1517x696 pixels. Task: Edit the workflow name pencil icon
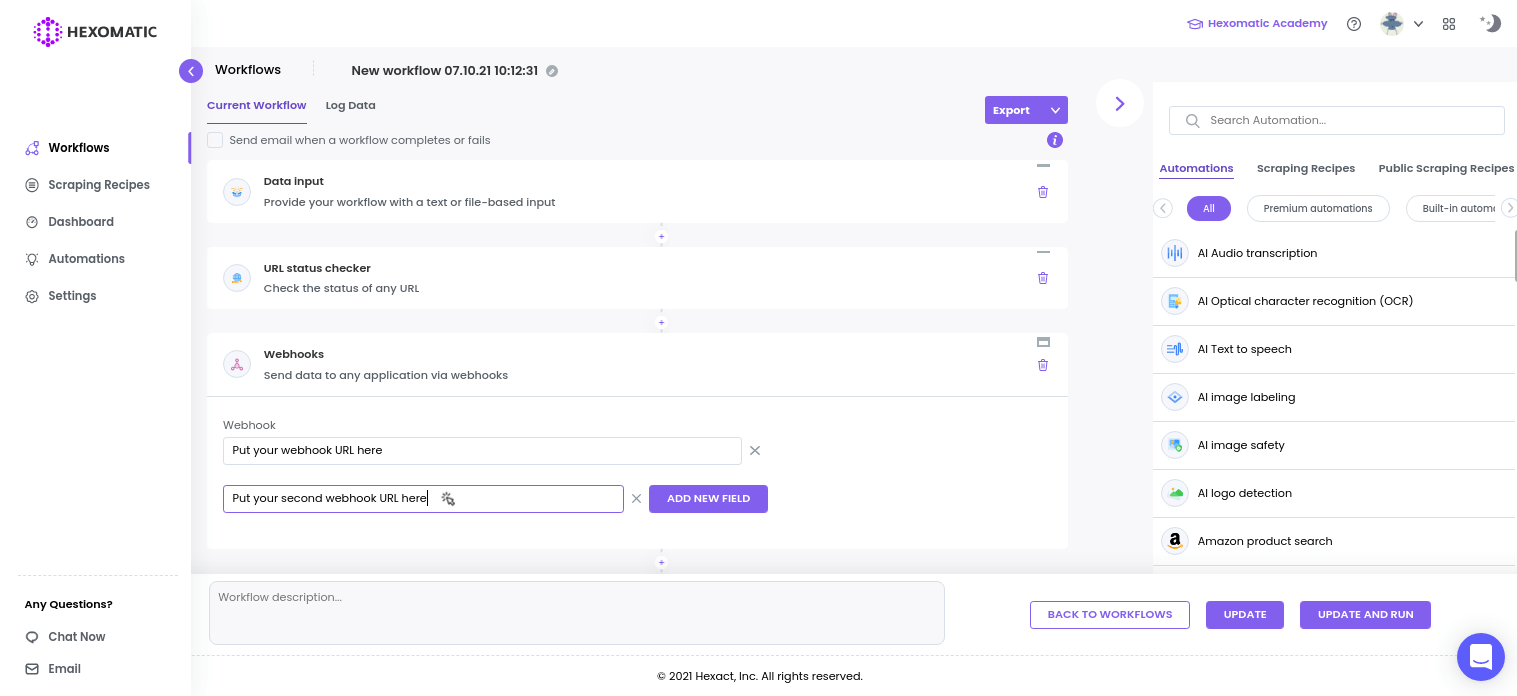click(552, 71)
